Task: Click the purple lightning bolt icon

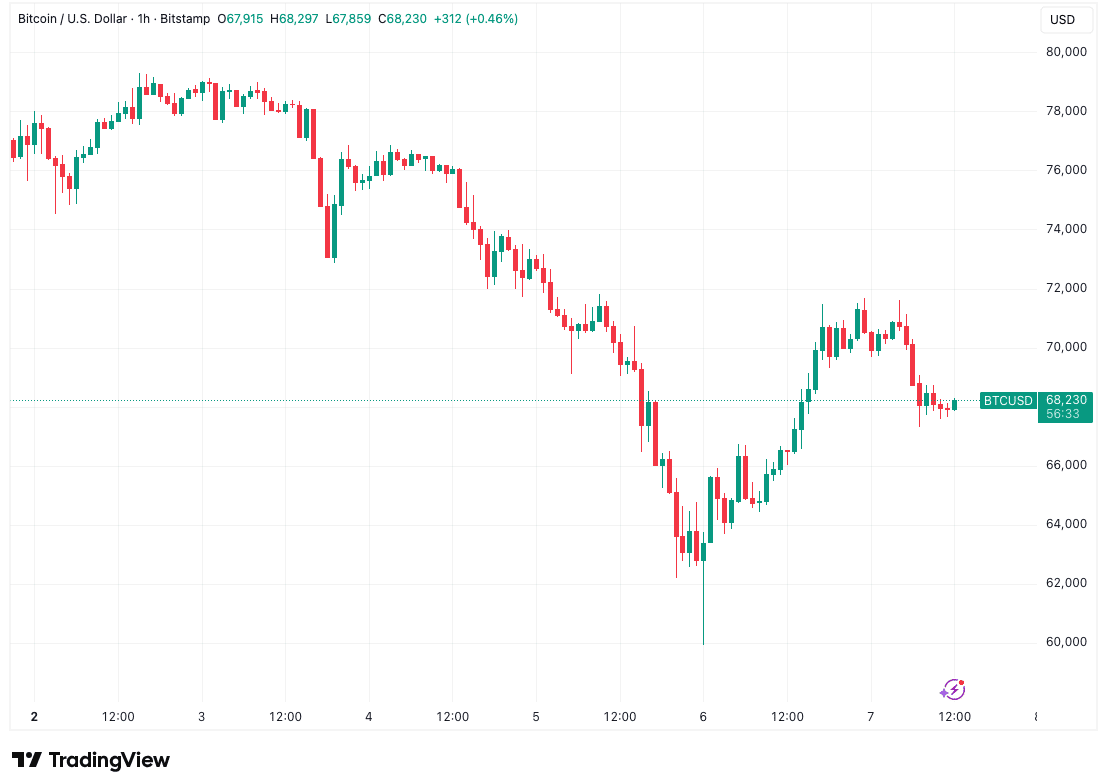Action: point(952,689)
